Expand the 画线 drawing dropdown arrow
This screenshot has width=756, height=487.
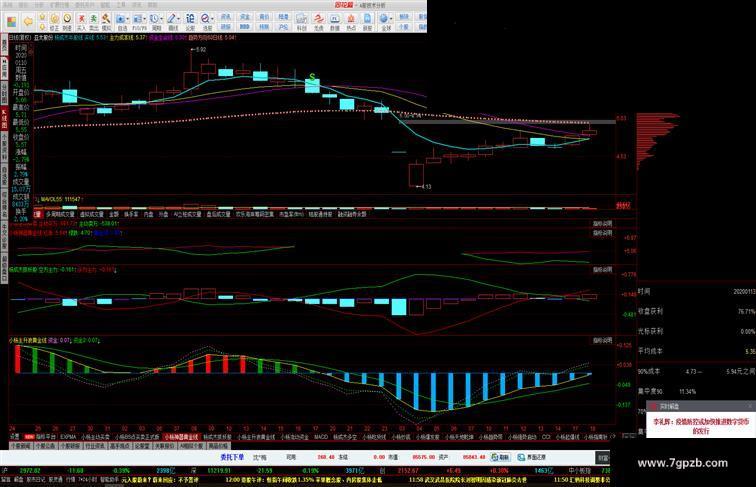(179, 19)
